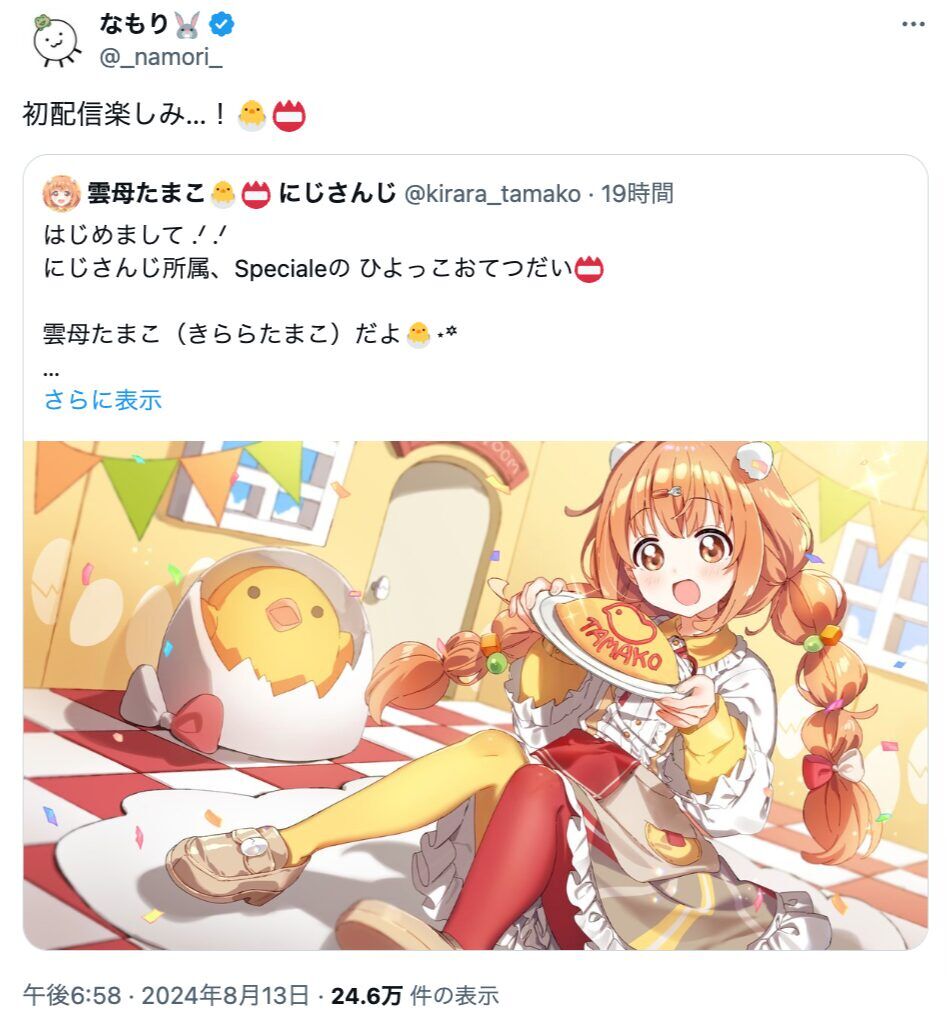Click 雲母たまこ's small avatar in quoted tweet

pyautogui.click(x=61, y=194)
